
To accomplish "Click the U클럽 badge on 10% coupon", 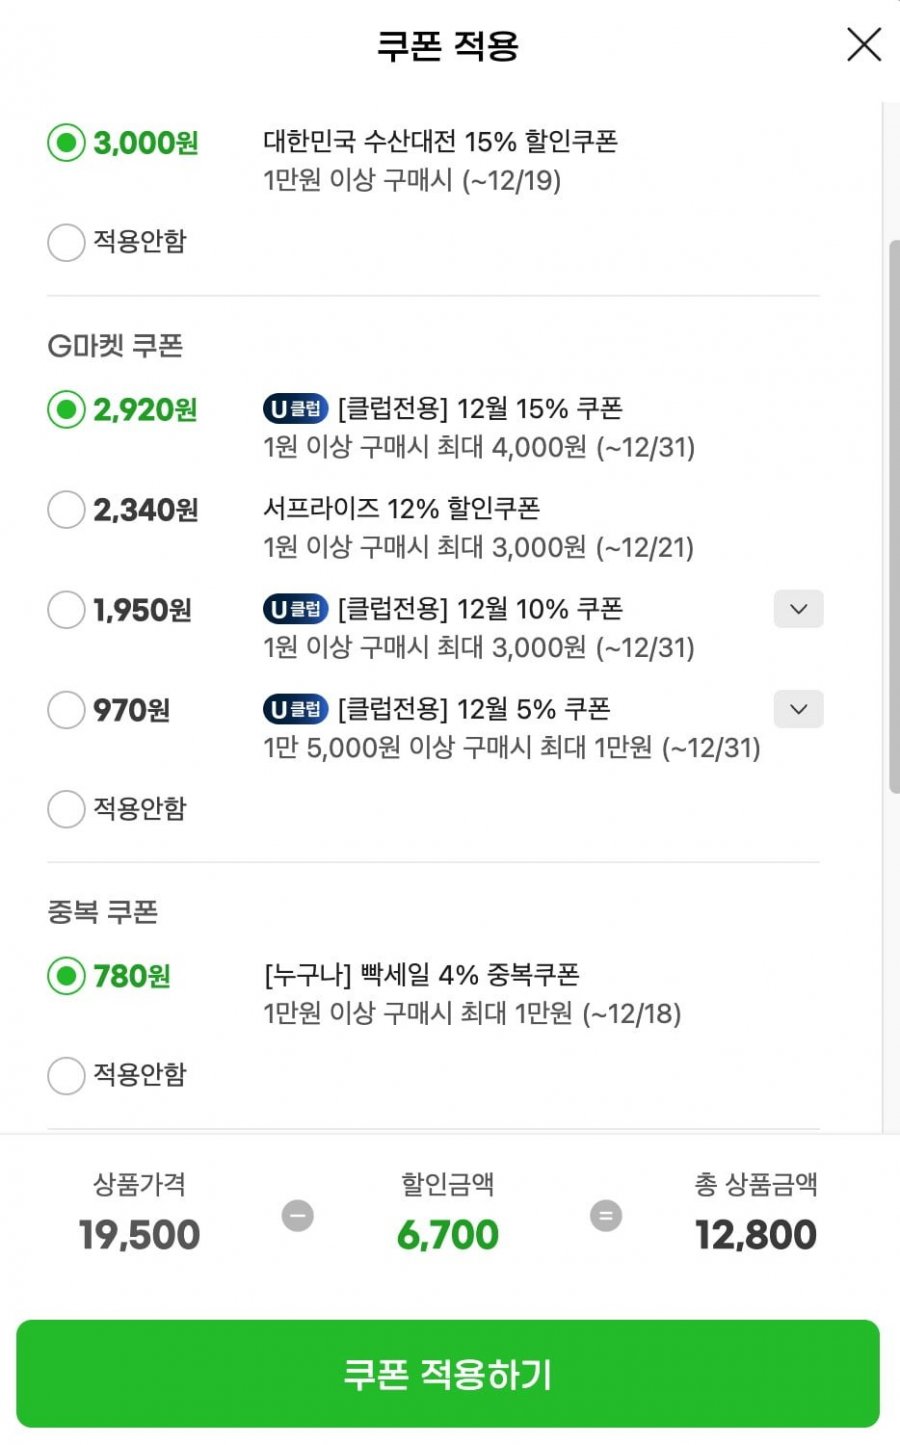I will click(295, 609).
